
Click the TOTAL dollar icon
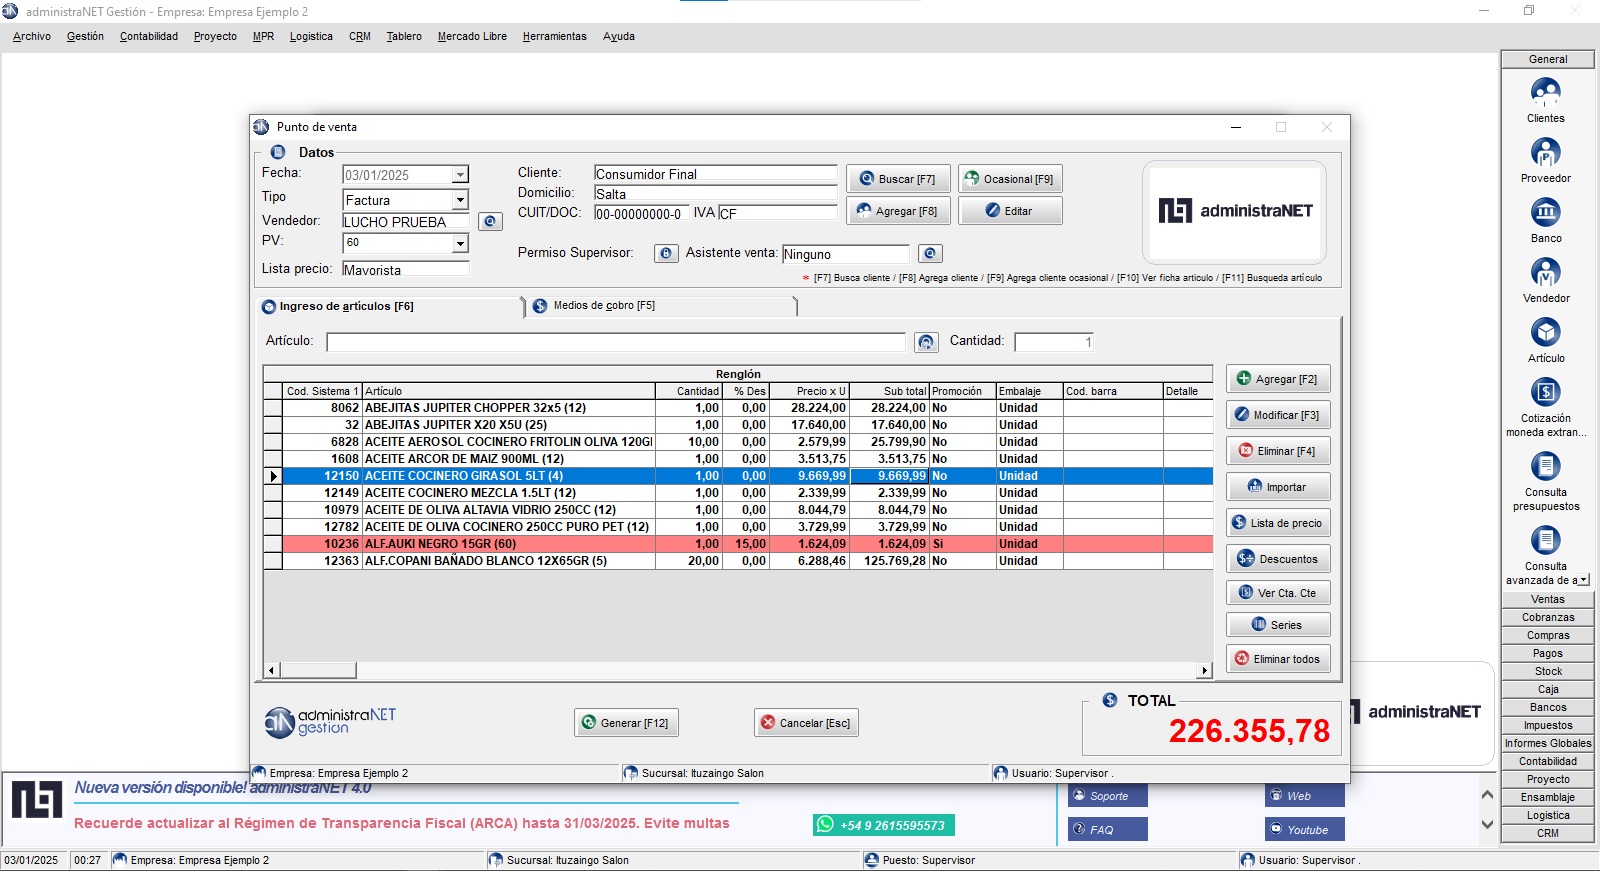tap(1110, 700)
